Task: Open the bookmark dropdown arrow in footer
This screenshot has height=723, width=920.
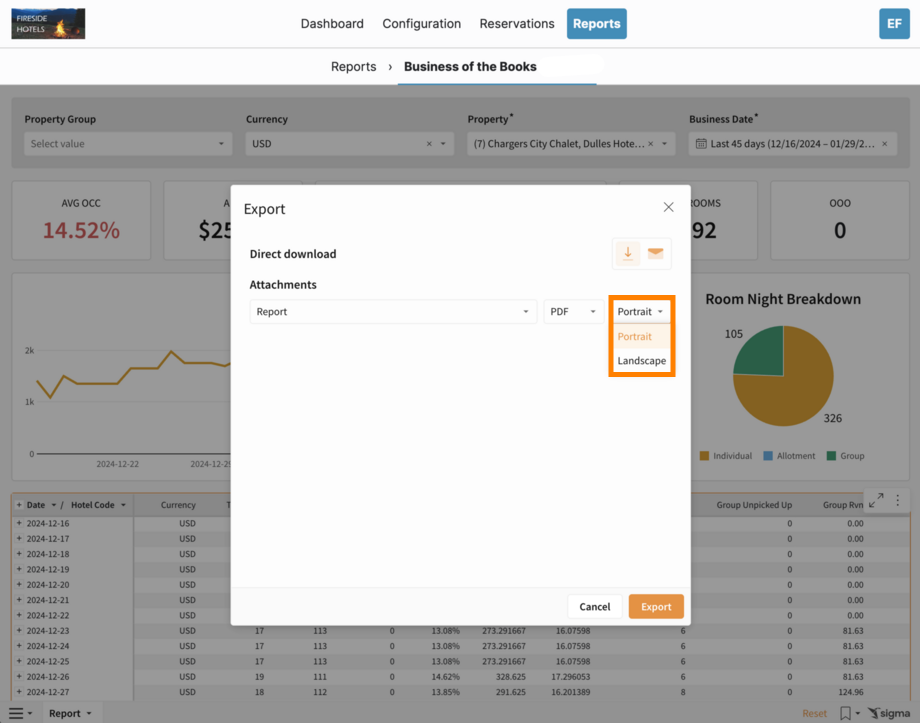Action: (858, 714)
